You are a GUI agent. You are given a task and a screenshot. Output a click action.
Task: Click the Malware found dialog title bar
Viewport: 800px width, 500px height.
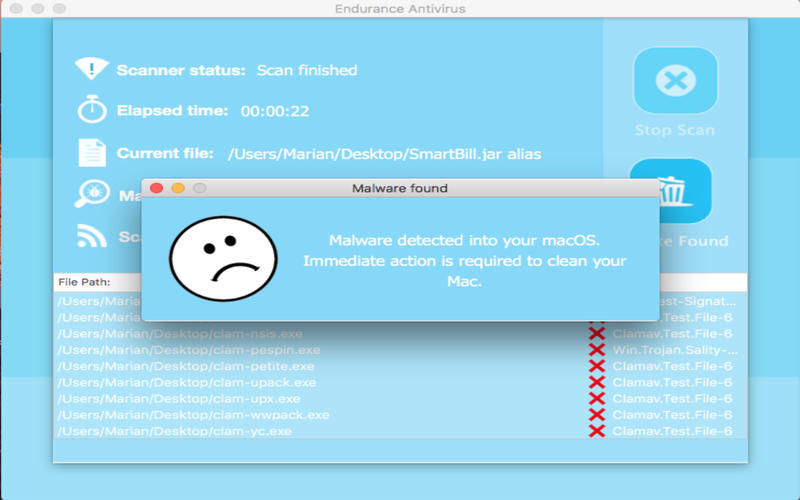point(400,188)
